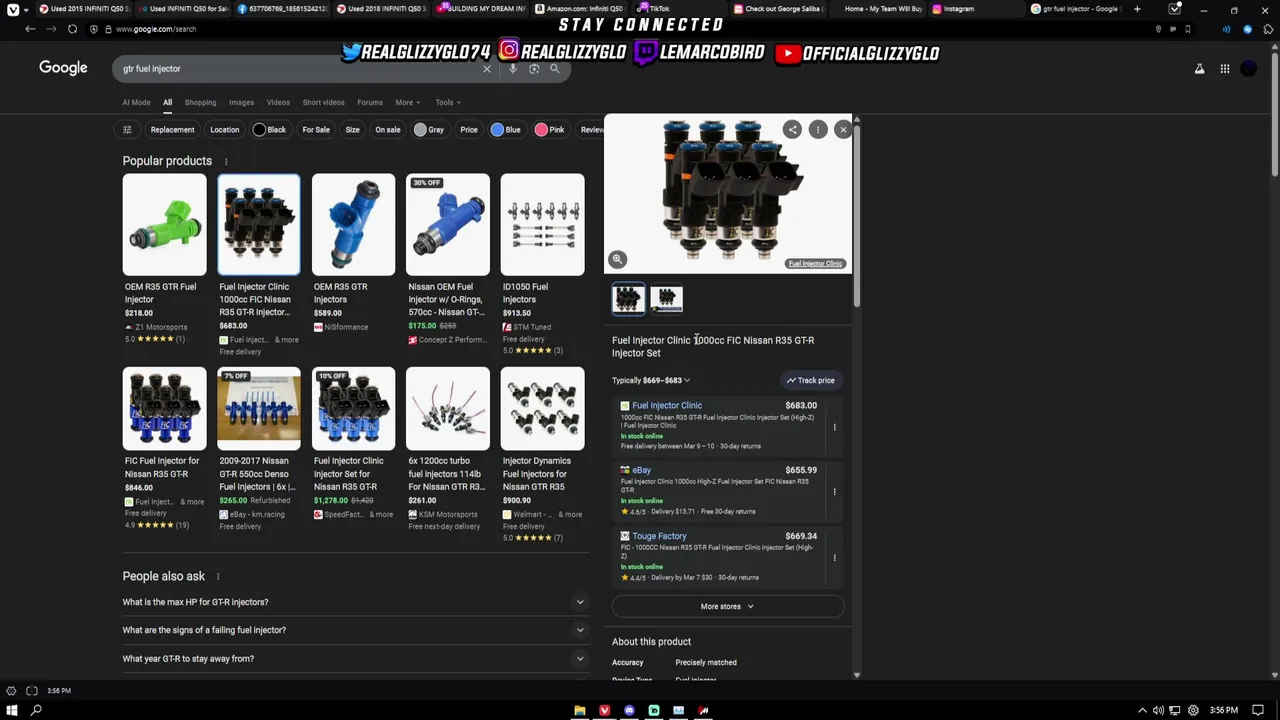1280x720 pixels.
Task: Zoom the product image with magnifier
Action: (x=617, y=259)
